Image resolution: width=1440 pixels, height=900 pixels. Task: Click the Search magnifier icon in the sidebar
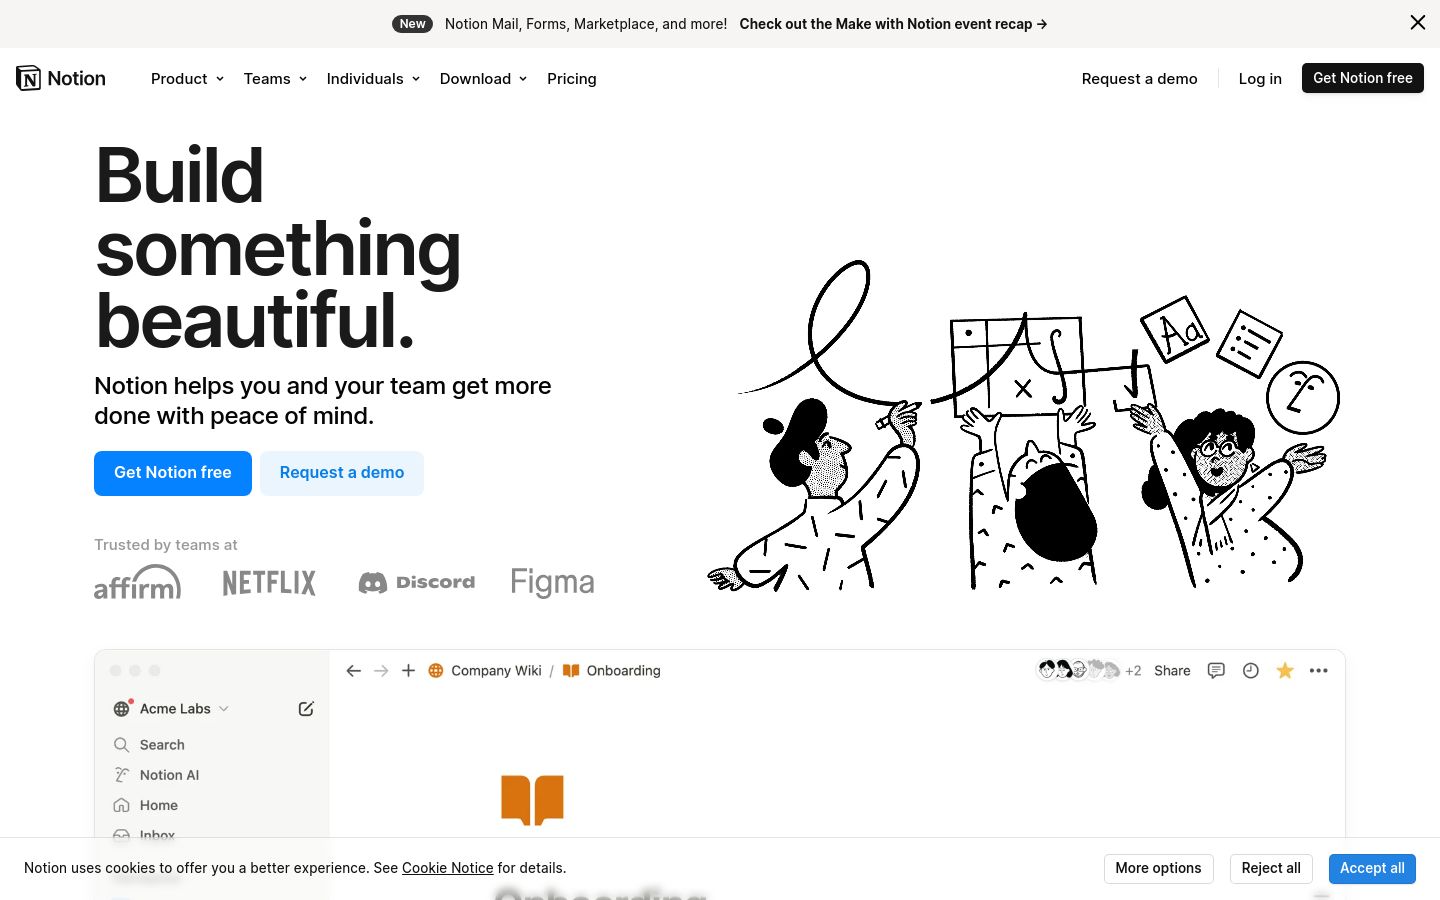[x=122, y=745]
